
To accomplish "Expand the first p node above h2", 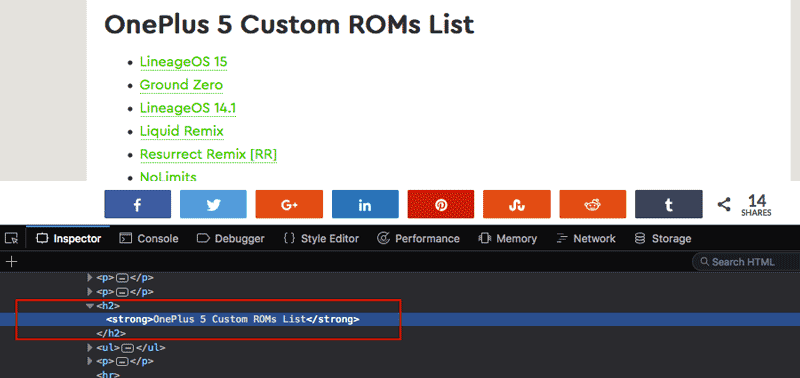I will [x=90, y=278].
